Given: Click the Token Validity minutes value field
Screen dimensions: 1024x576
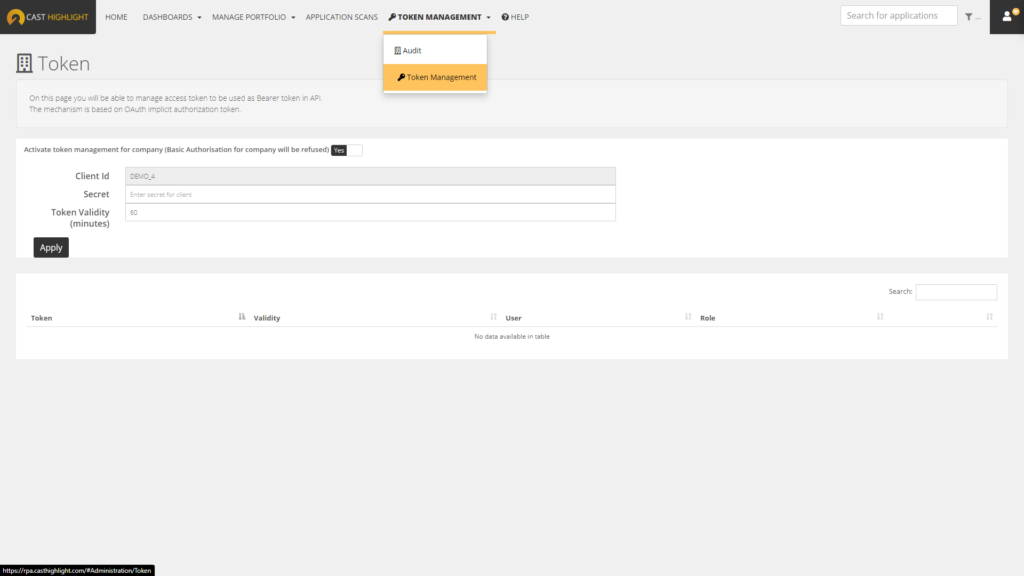Looking at the screenshot, I should [370, 212].
